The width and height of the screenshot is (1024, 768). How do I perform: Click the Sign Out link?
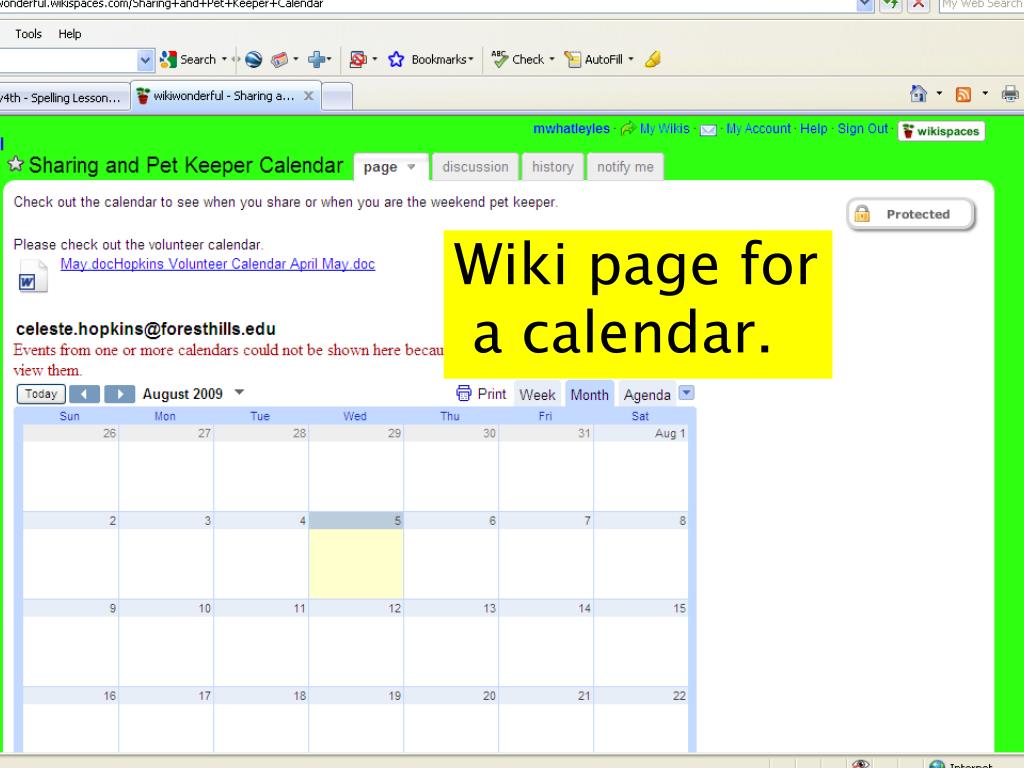click(x=863, y=129)
